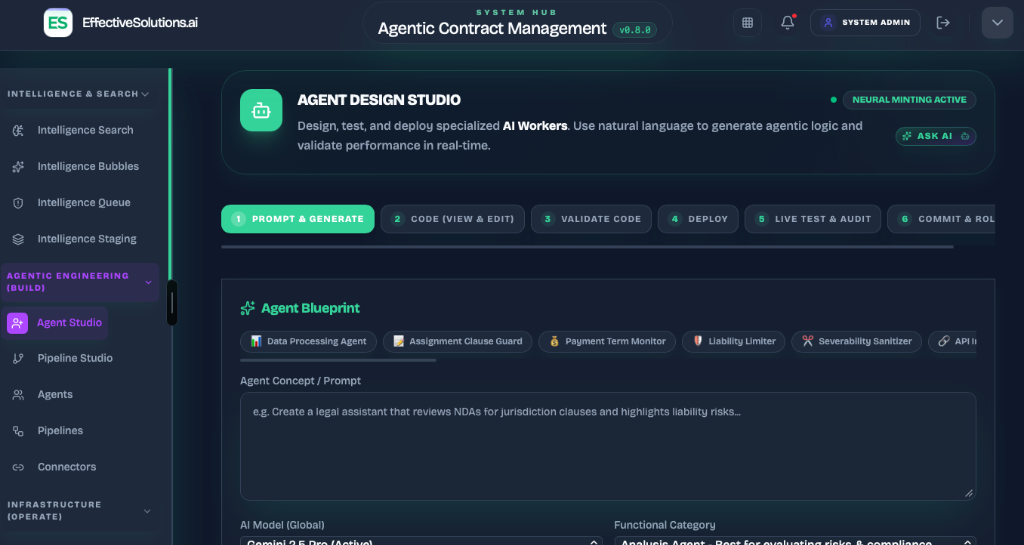Click the Agents people icon
The image size is (1024, 545).
coord(18,395)
